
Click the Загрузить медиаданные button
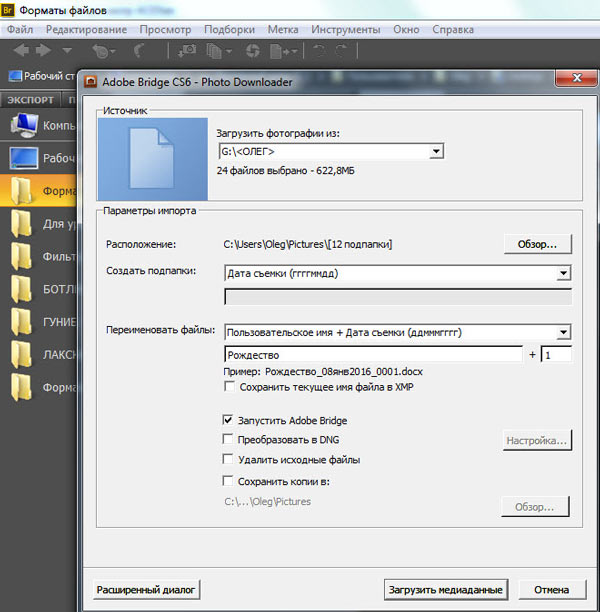point(446,590)
